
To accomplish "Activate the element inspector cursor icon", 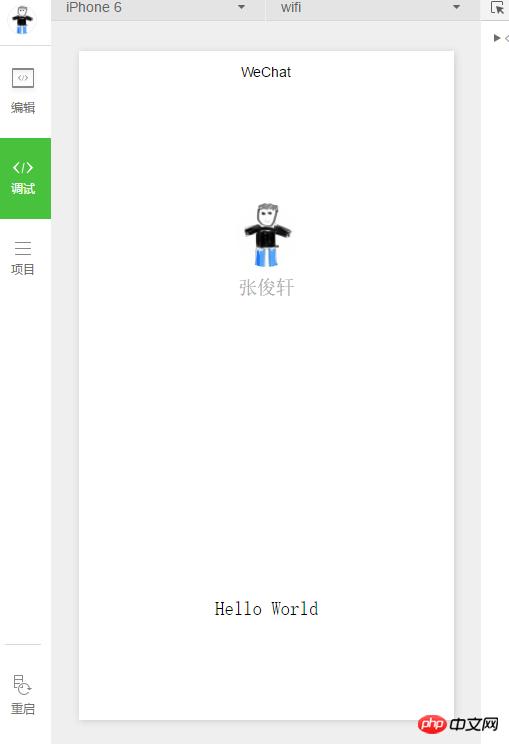I will (497, 8).
